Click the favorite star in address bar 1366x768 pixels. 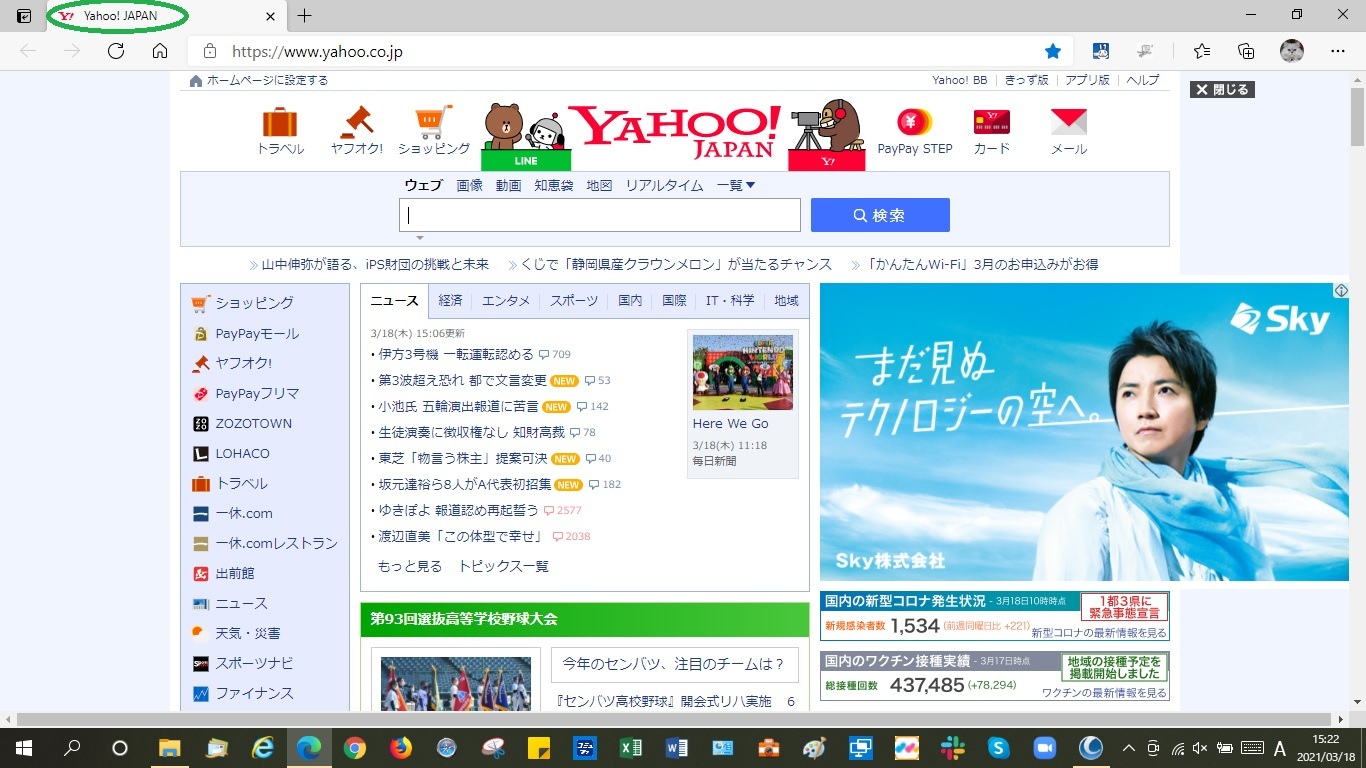coord(1052,51)
